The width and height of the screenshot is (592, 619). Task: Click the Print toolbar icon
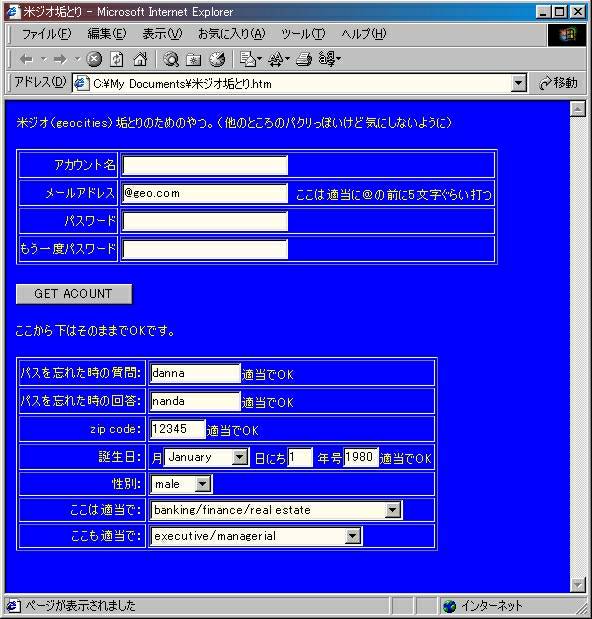pos(304,59)
